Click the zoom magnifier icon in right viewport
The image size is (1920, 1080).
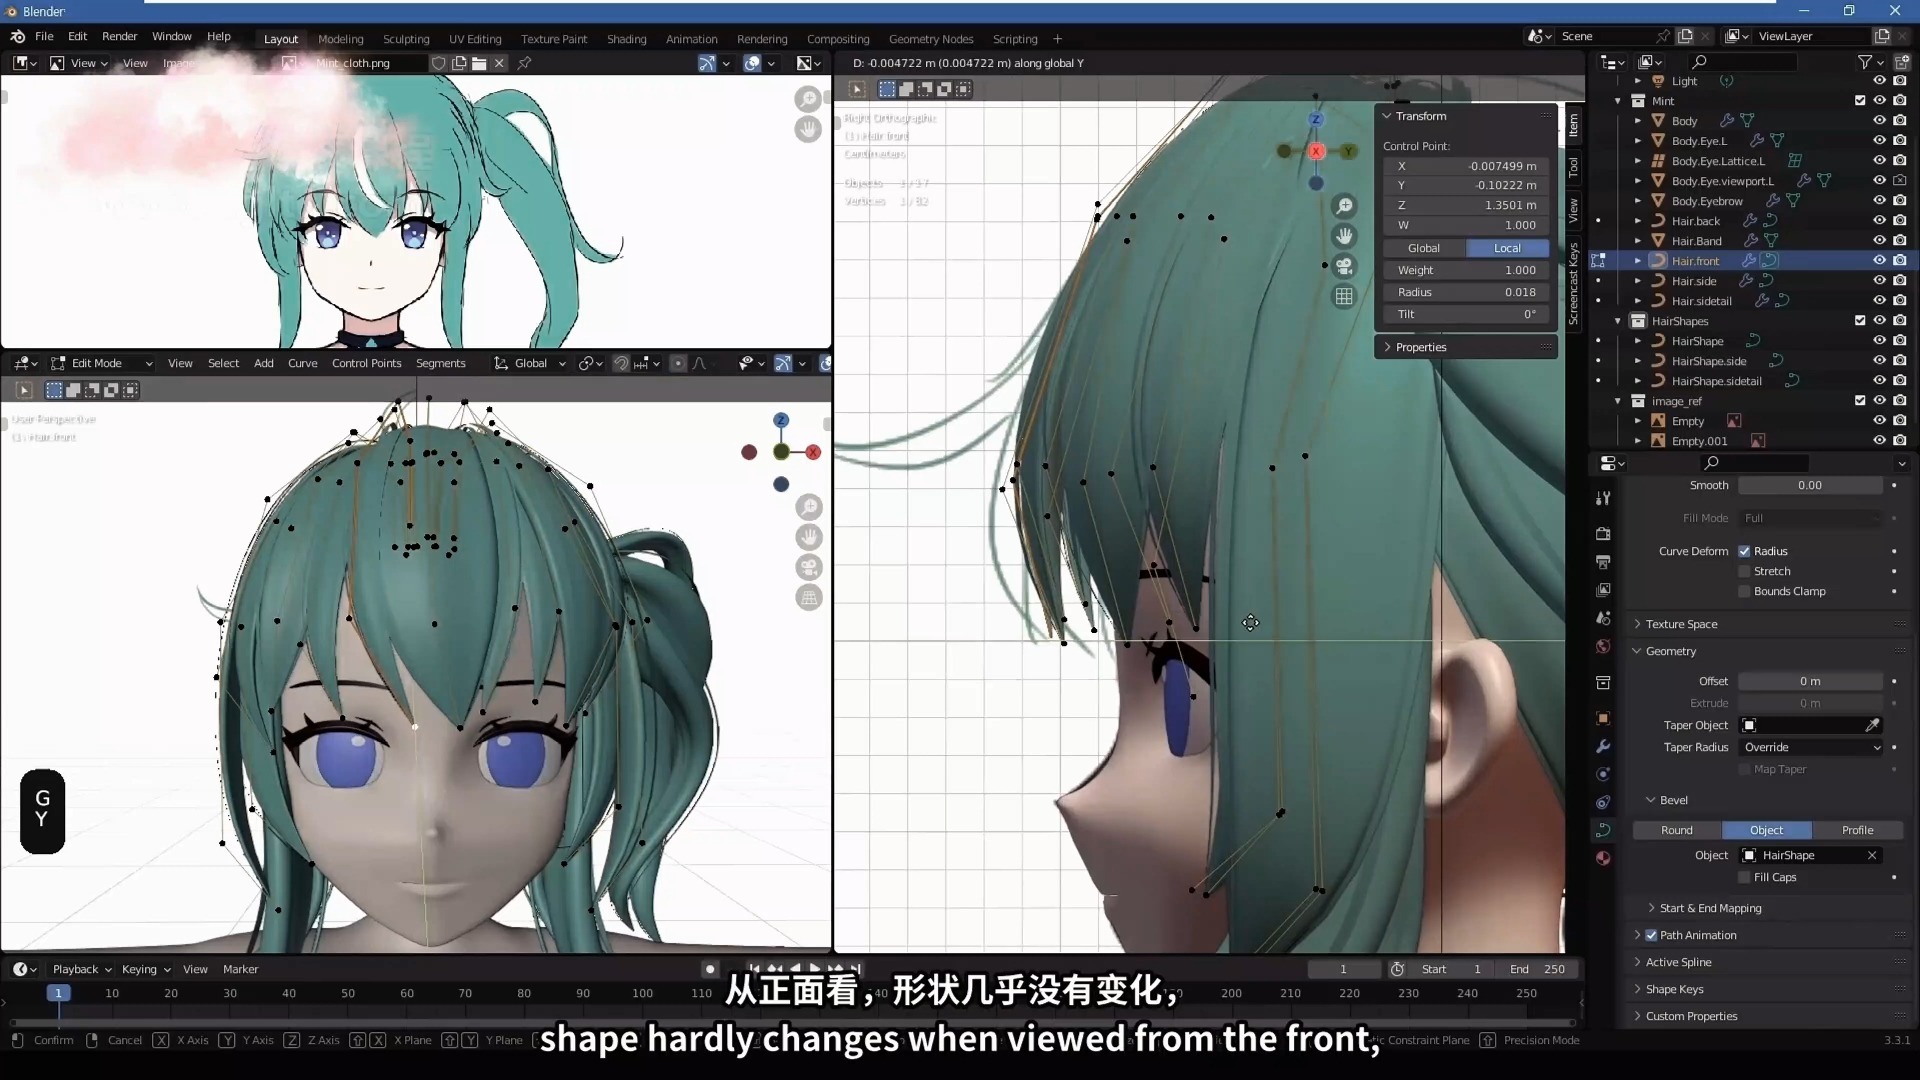[x=1344, y=206]
